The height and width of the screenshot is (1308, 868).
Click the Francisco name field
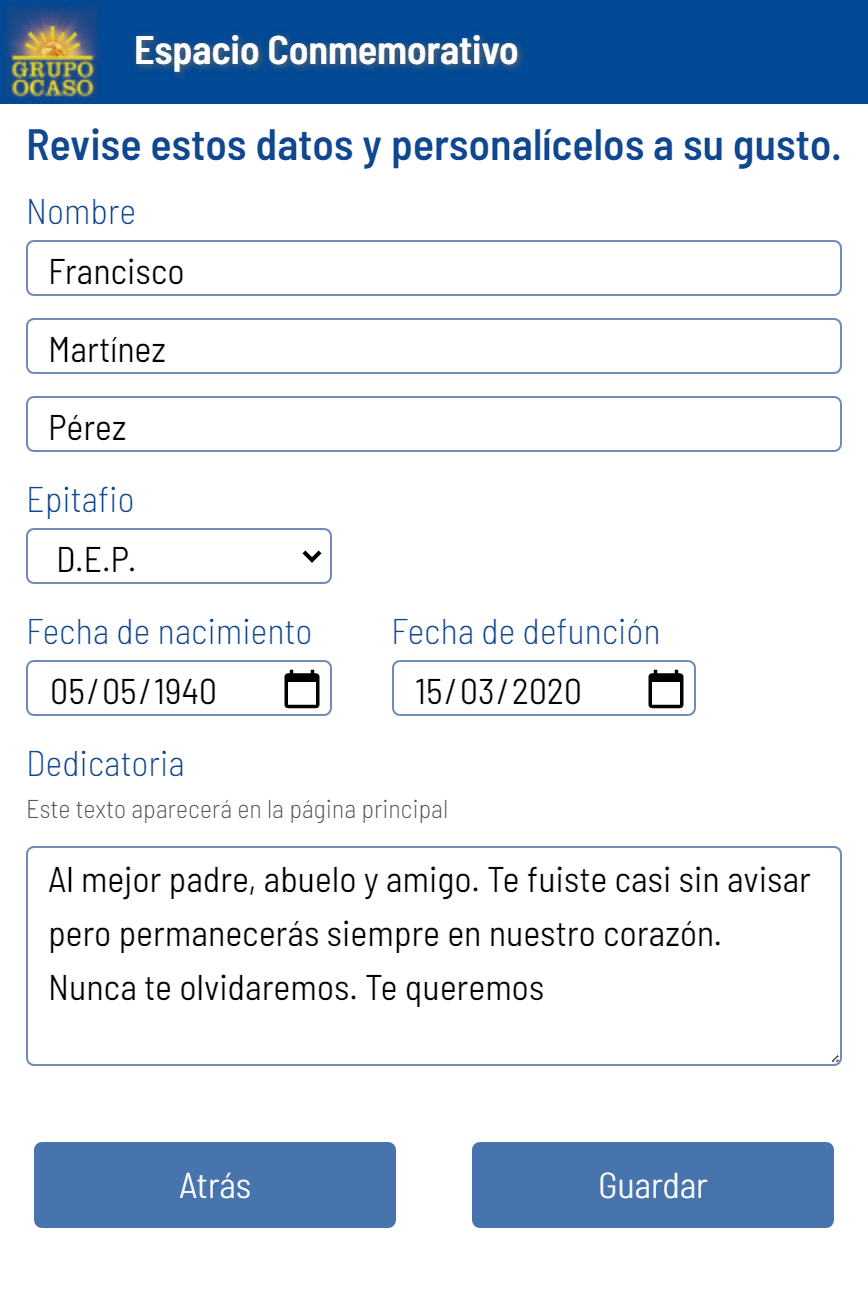pos(434,269)
